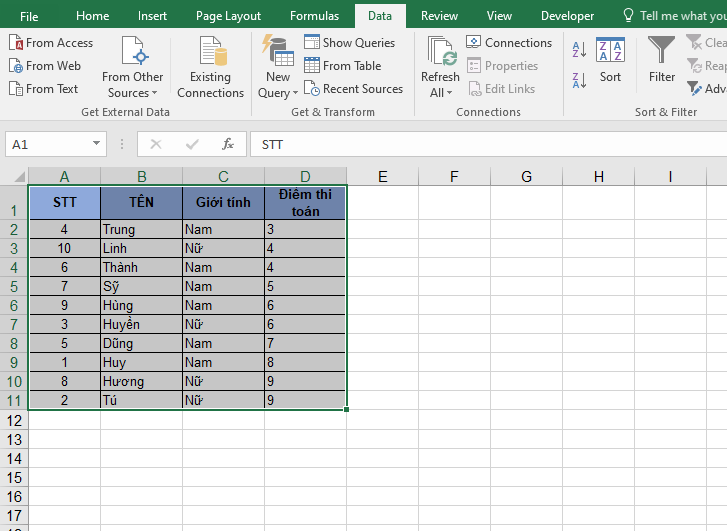Expand the New Query dropdown
The image size is (727, 531).
click(x=278, y=93)
